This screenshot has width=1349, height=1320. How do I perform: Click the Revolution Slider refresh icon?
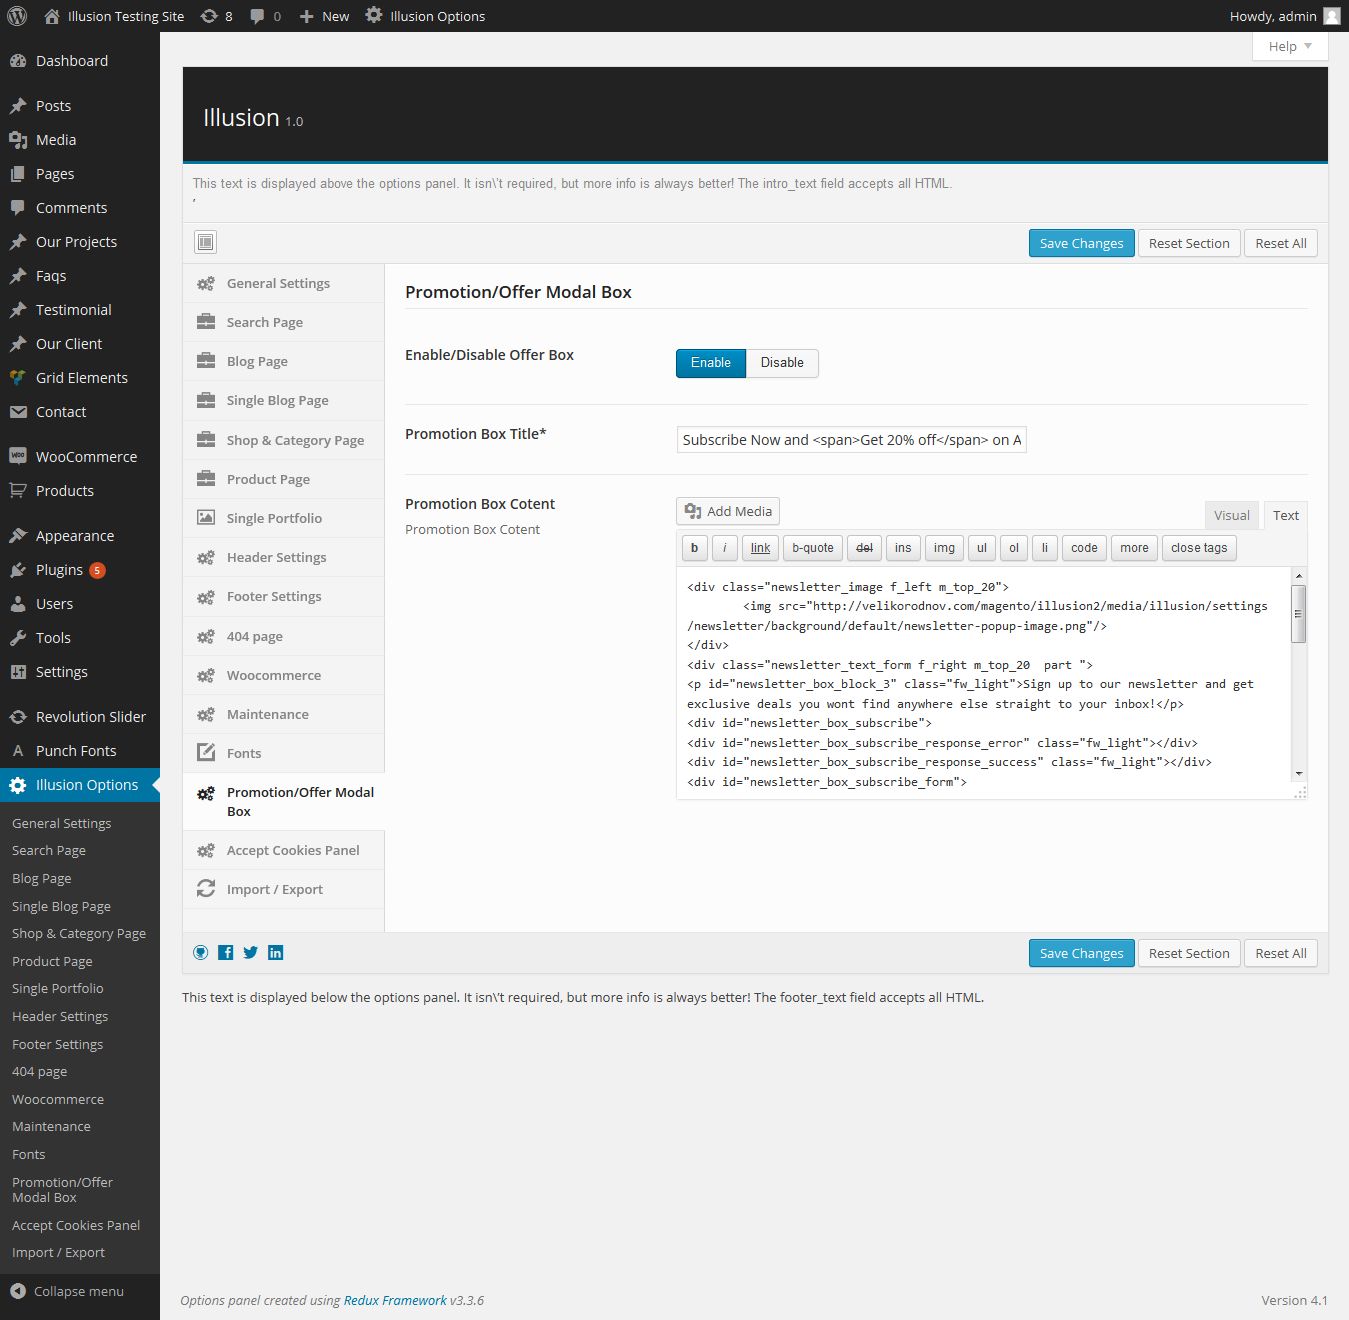[x=18, y=716]
